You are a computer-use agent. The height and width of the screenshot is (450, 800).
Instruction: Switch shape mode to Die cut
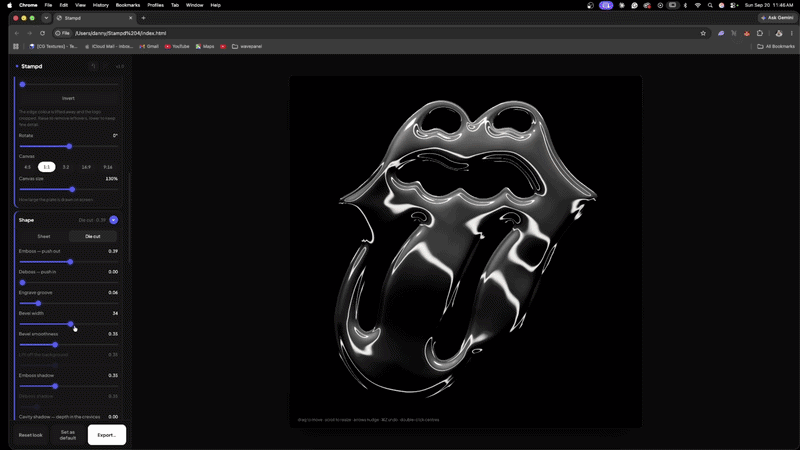(93, 236)
